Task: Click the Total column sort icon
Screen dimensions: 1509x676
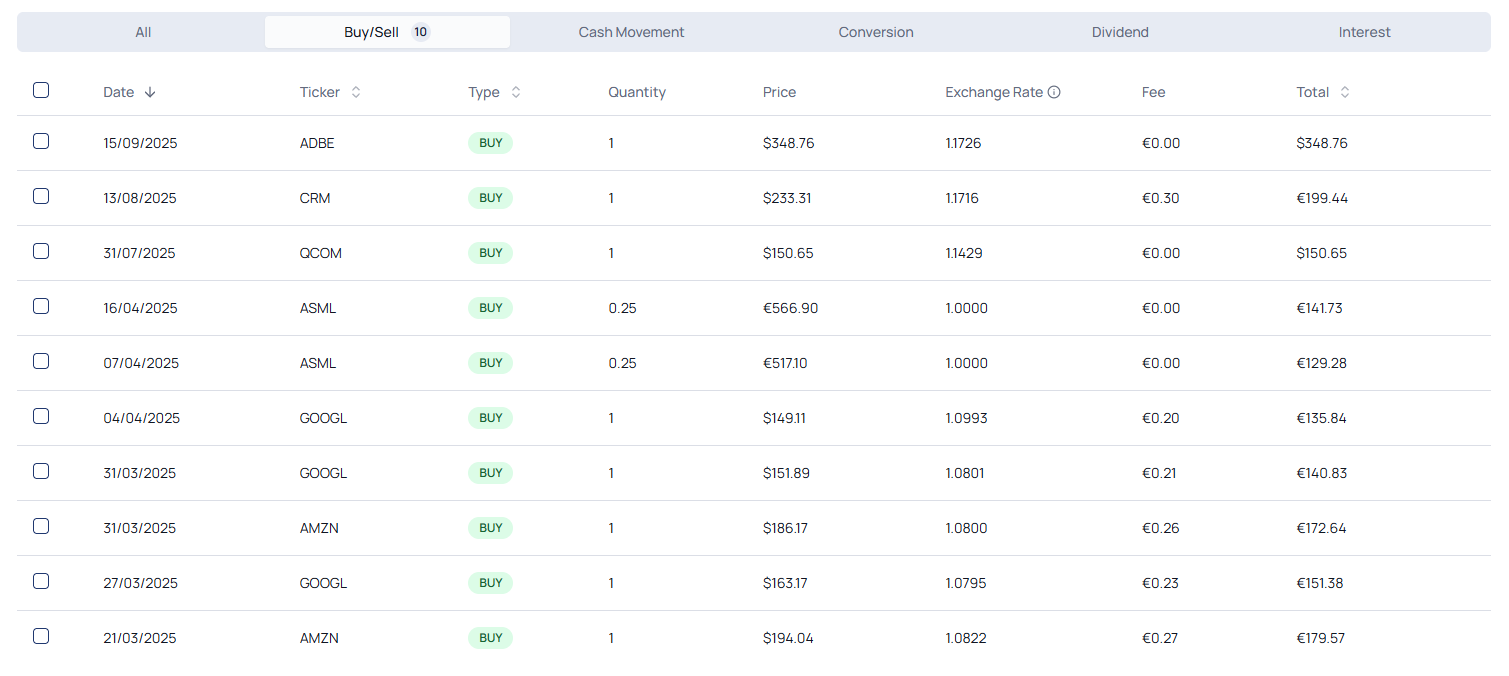Action: tap(1345, 92)
